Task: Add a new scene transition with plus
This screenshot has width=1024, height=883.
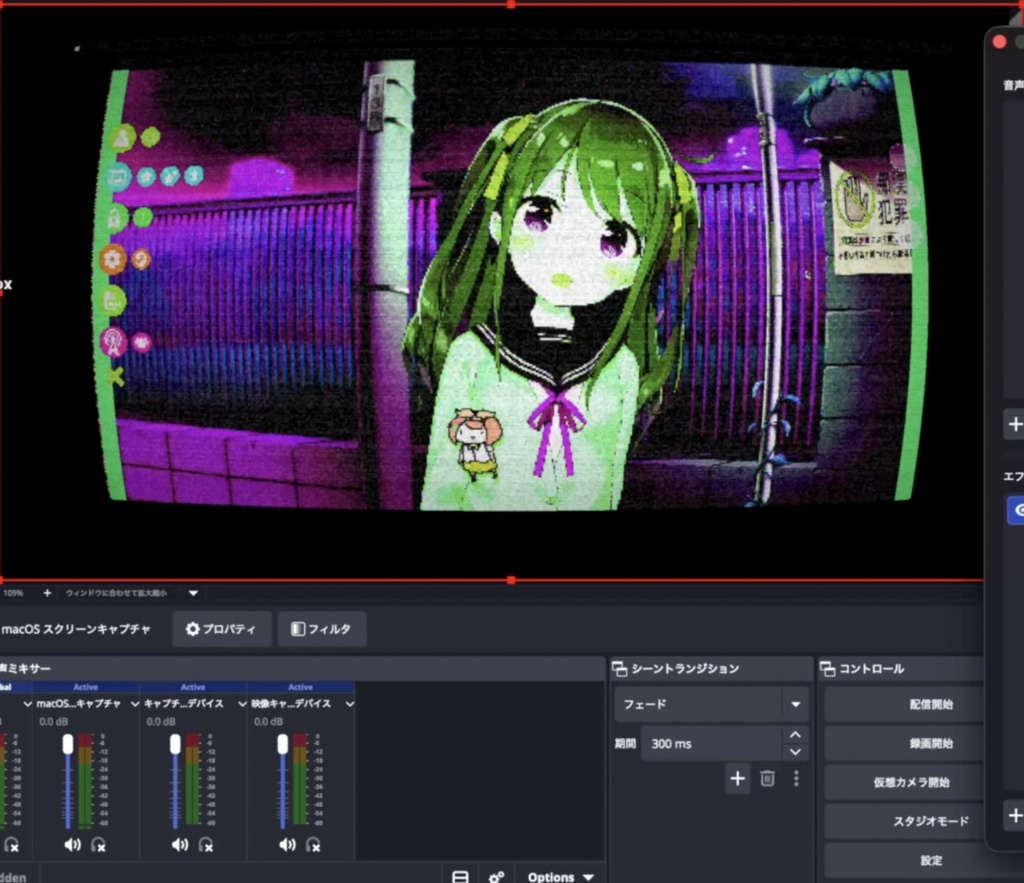Action: (737, 779)
